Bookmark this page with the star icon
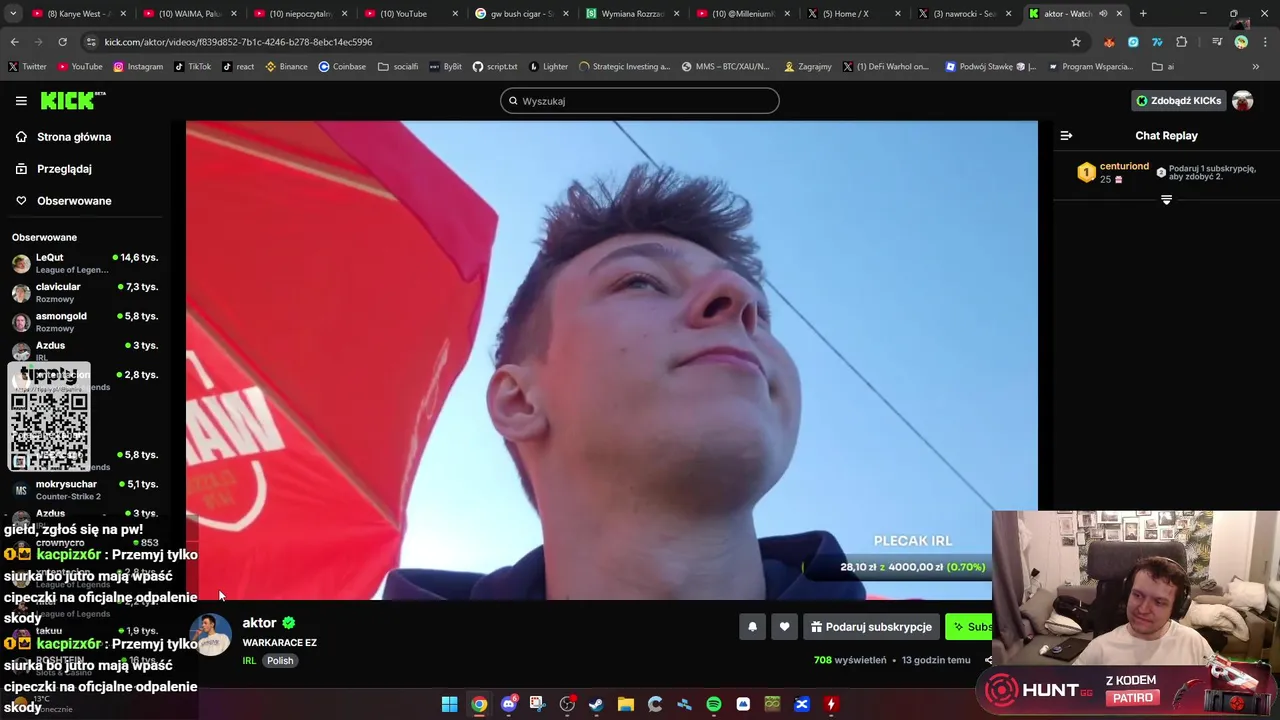This screenshot has height=720, width=1280. (1076, 42)
